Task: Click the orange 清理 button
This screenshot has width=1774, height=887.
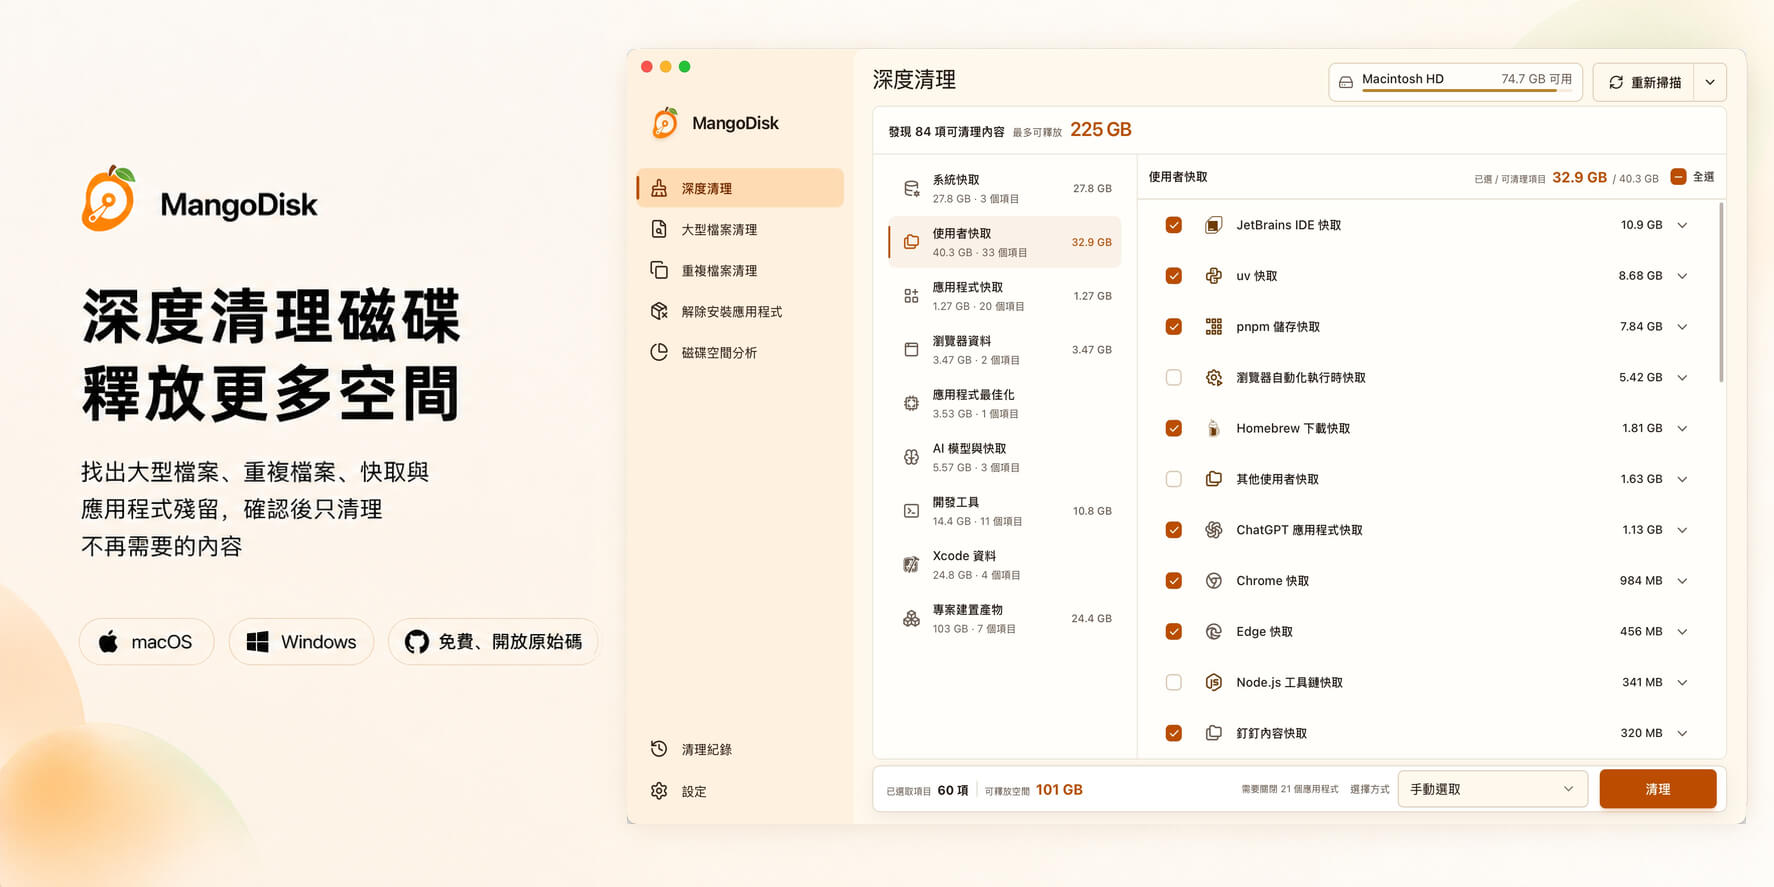Action: tap(1658, 789)
